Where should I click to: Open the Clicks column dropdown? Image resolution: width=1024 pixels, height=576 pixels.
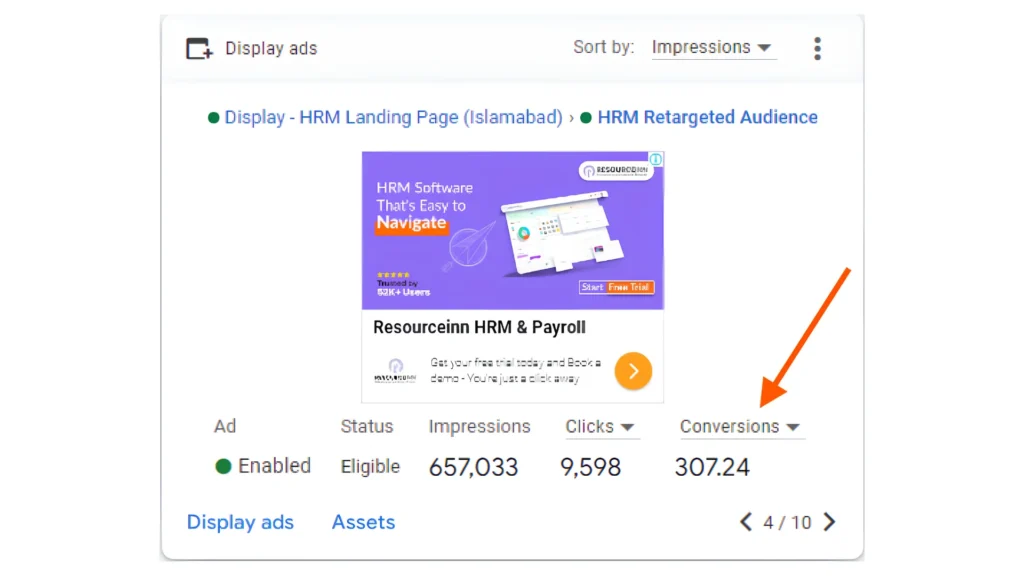pos(600,426)
